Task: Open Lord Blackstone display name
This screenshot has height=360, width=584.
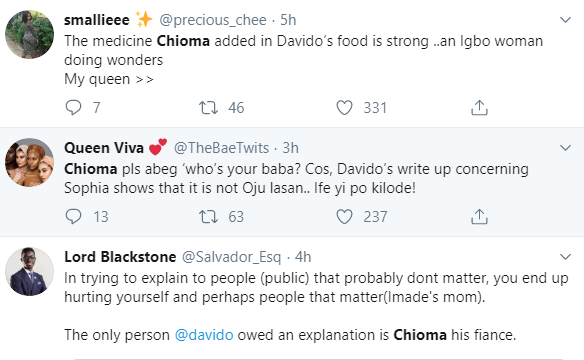Action: (120, 257)
